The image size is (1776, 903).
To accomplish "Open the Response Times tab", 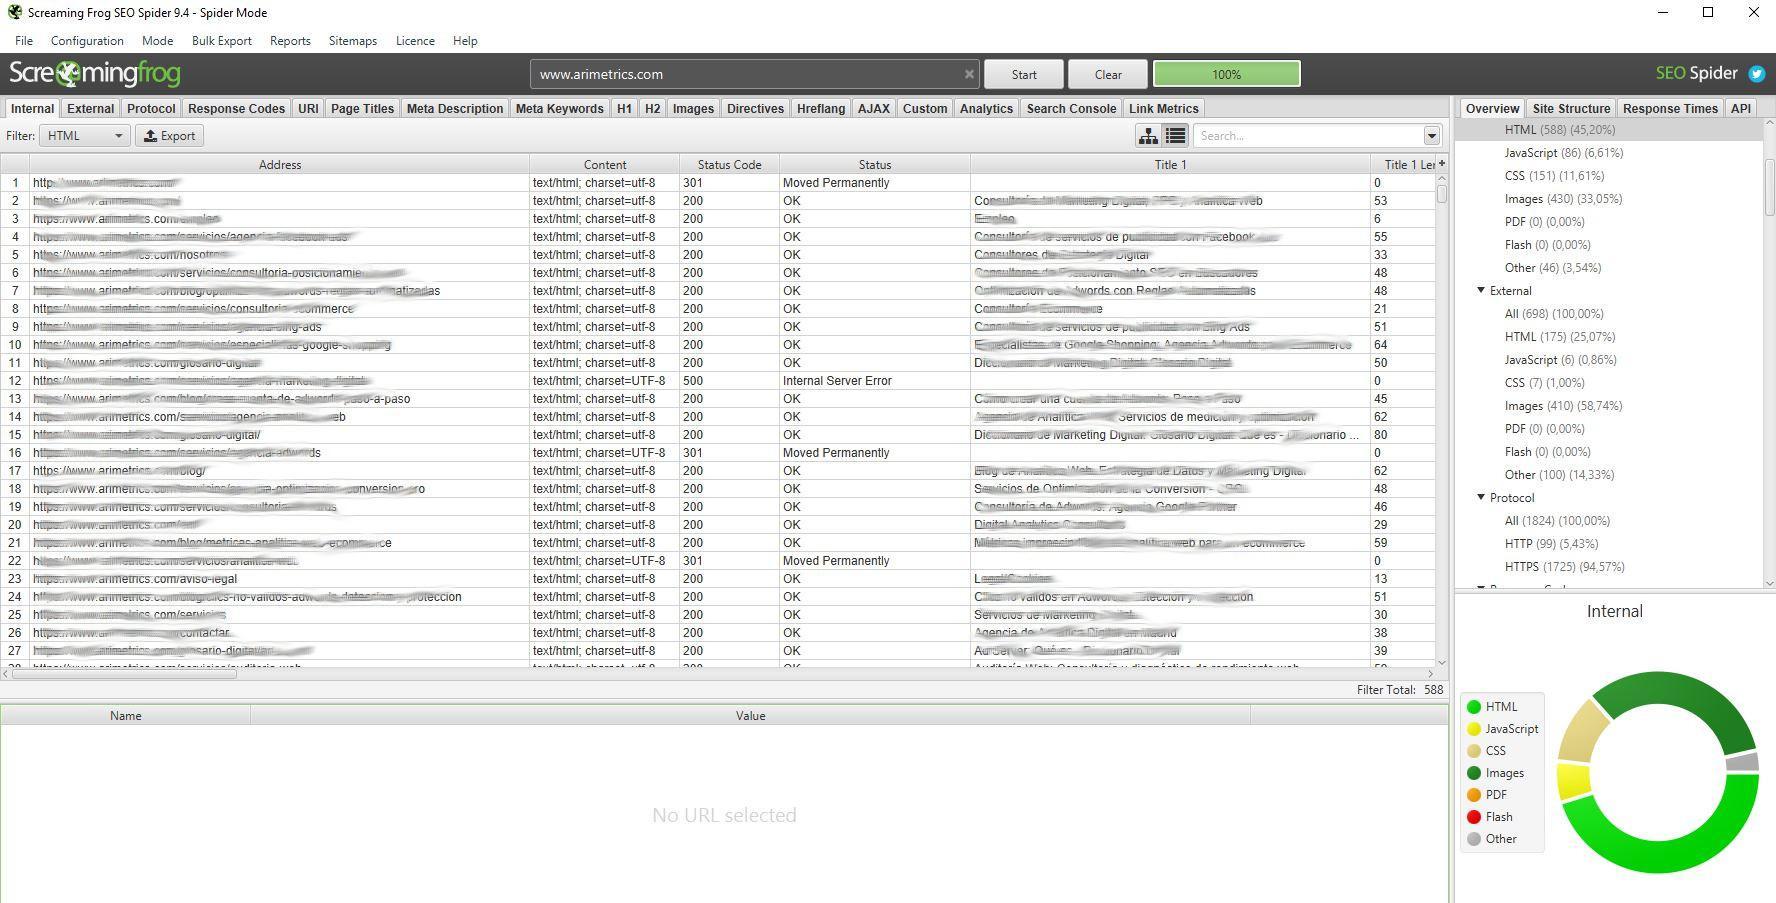I will coord(1670,109).
